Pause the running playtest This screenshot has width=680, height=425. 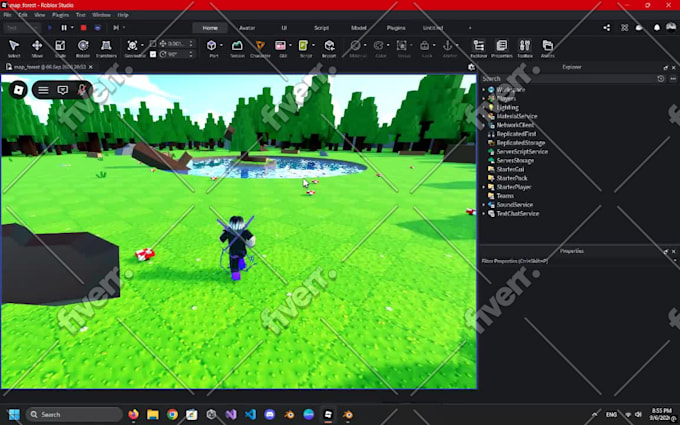pyautogui.click(x=64, y=28)
